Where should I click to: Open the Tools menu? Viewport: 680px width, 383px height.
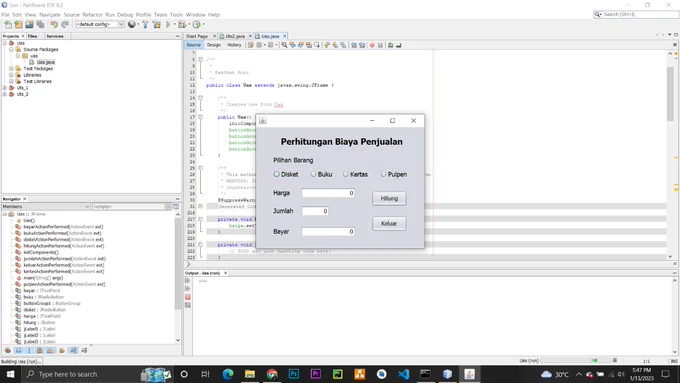[176, 15]
